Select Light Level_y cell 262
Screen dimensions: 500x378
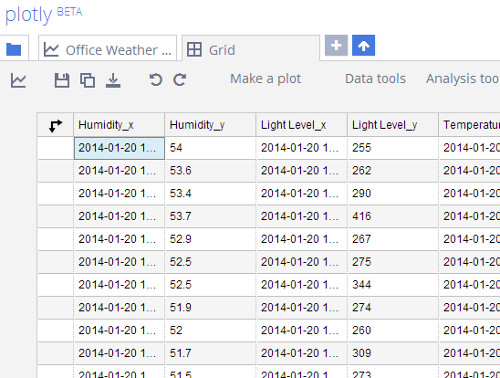pyautogui.click(x=393, y=171)
